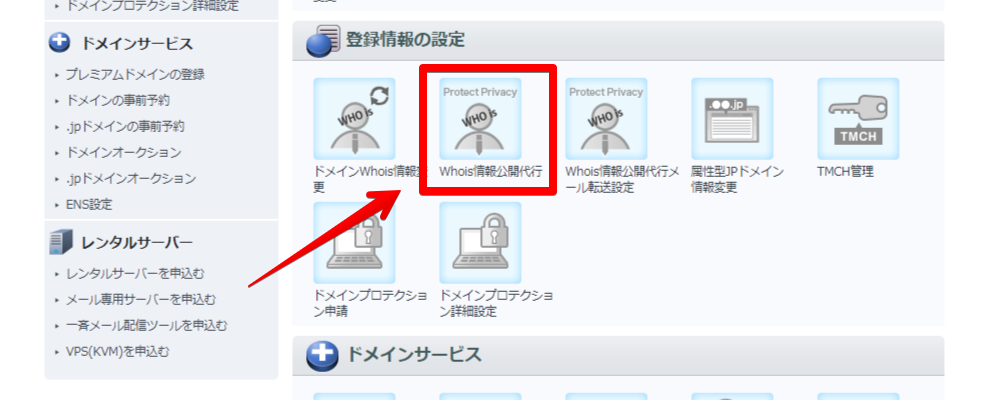Click sidebar レンタルサーバー heading text
1000x400 pixels.
click(137, 243)
